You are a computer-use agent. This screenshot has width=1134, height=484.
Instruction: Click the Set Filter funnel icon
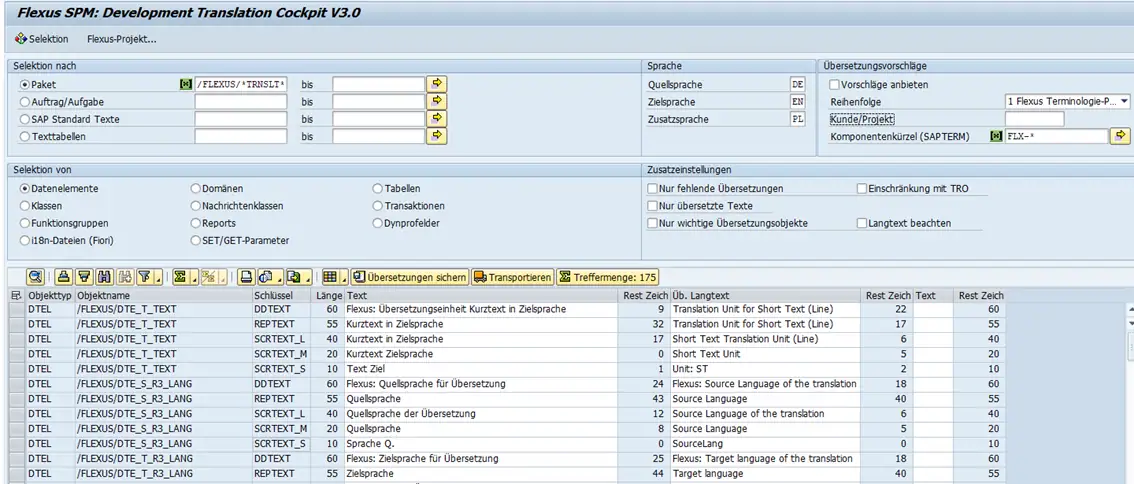click(144, 277)
